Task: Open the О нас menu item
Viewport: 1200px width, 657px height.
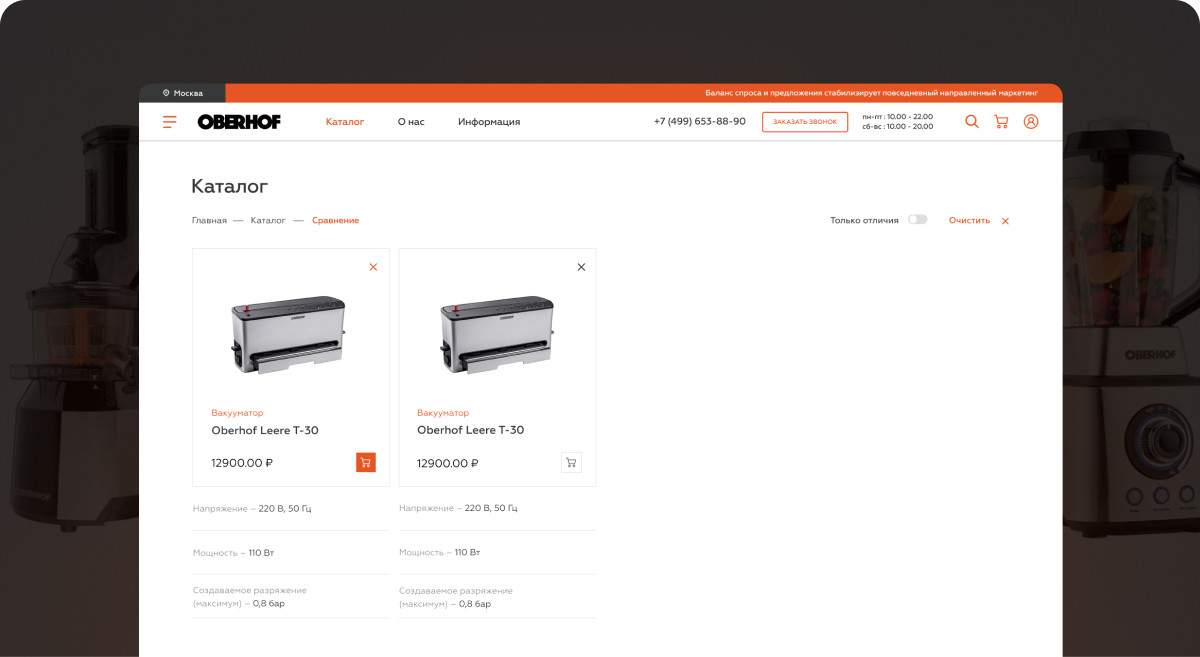Action: tap(411, 122)
